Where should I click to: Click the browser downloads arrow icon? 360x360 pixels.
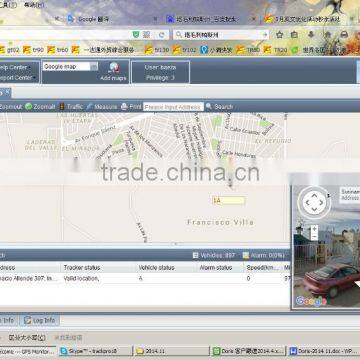(311, 34)
